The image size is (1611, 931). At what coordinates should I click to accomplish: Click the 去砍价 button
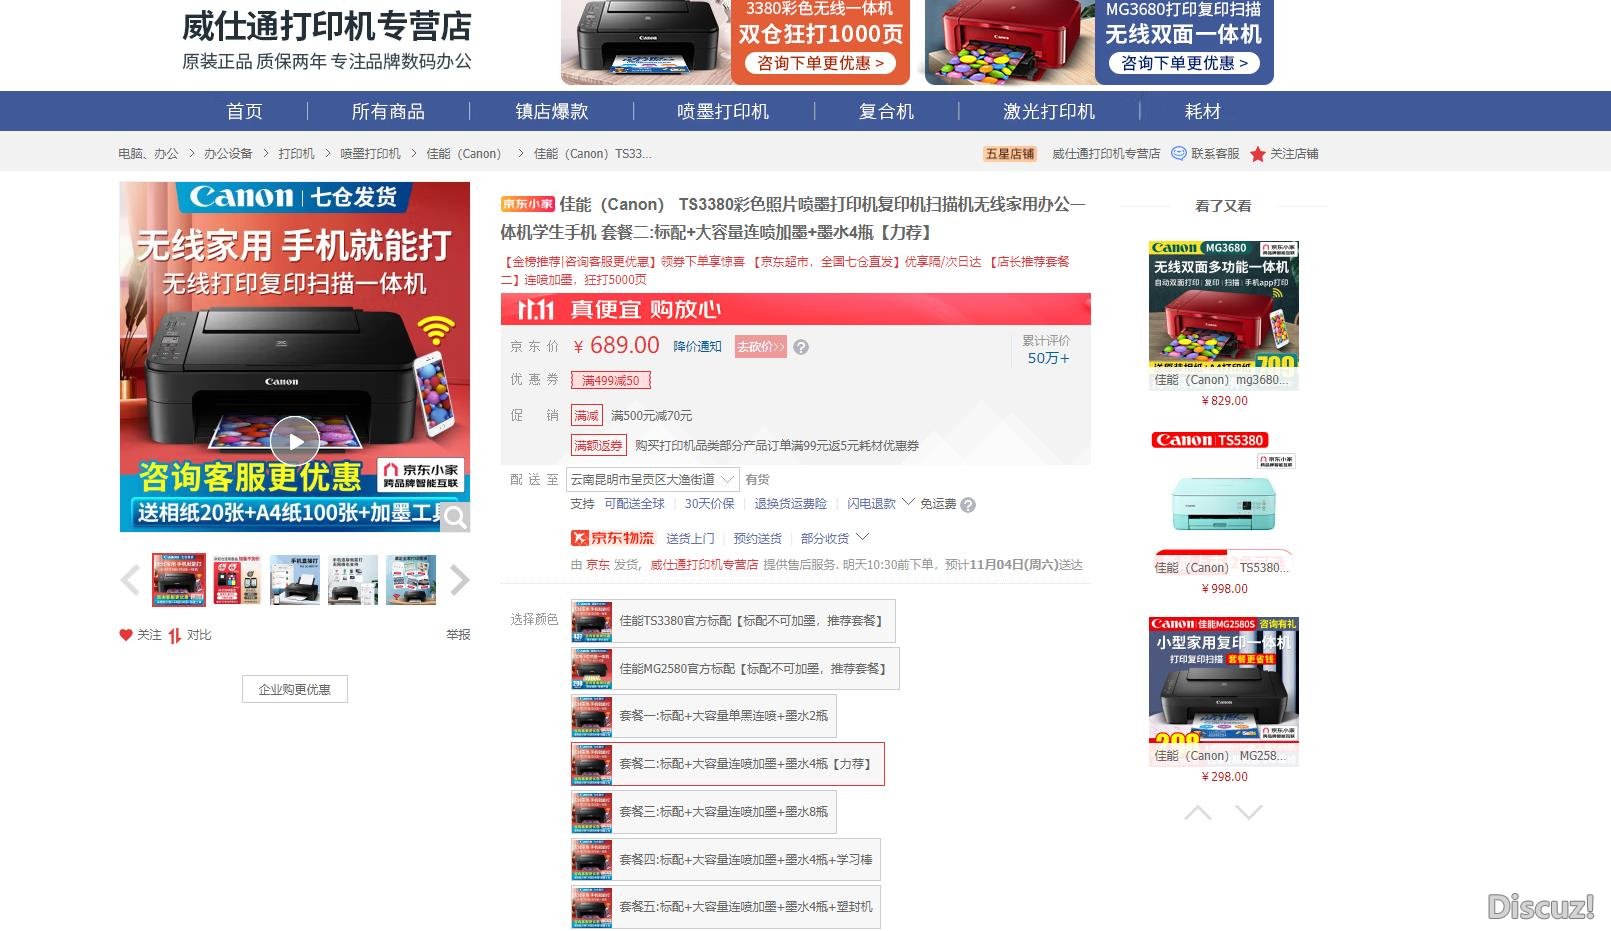point(761,347)
